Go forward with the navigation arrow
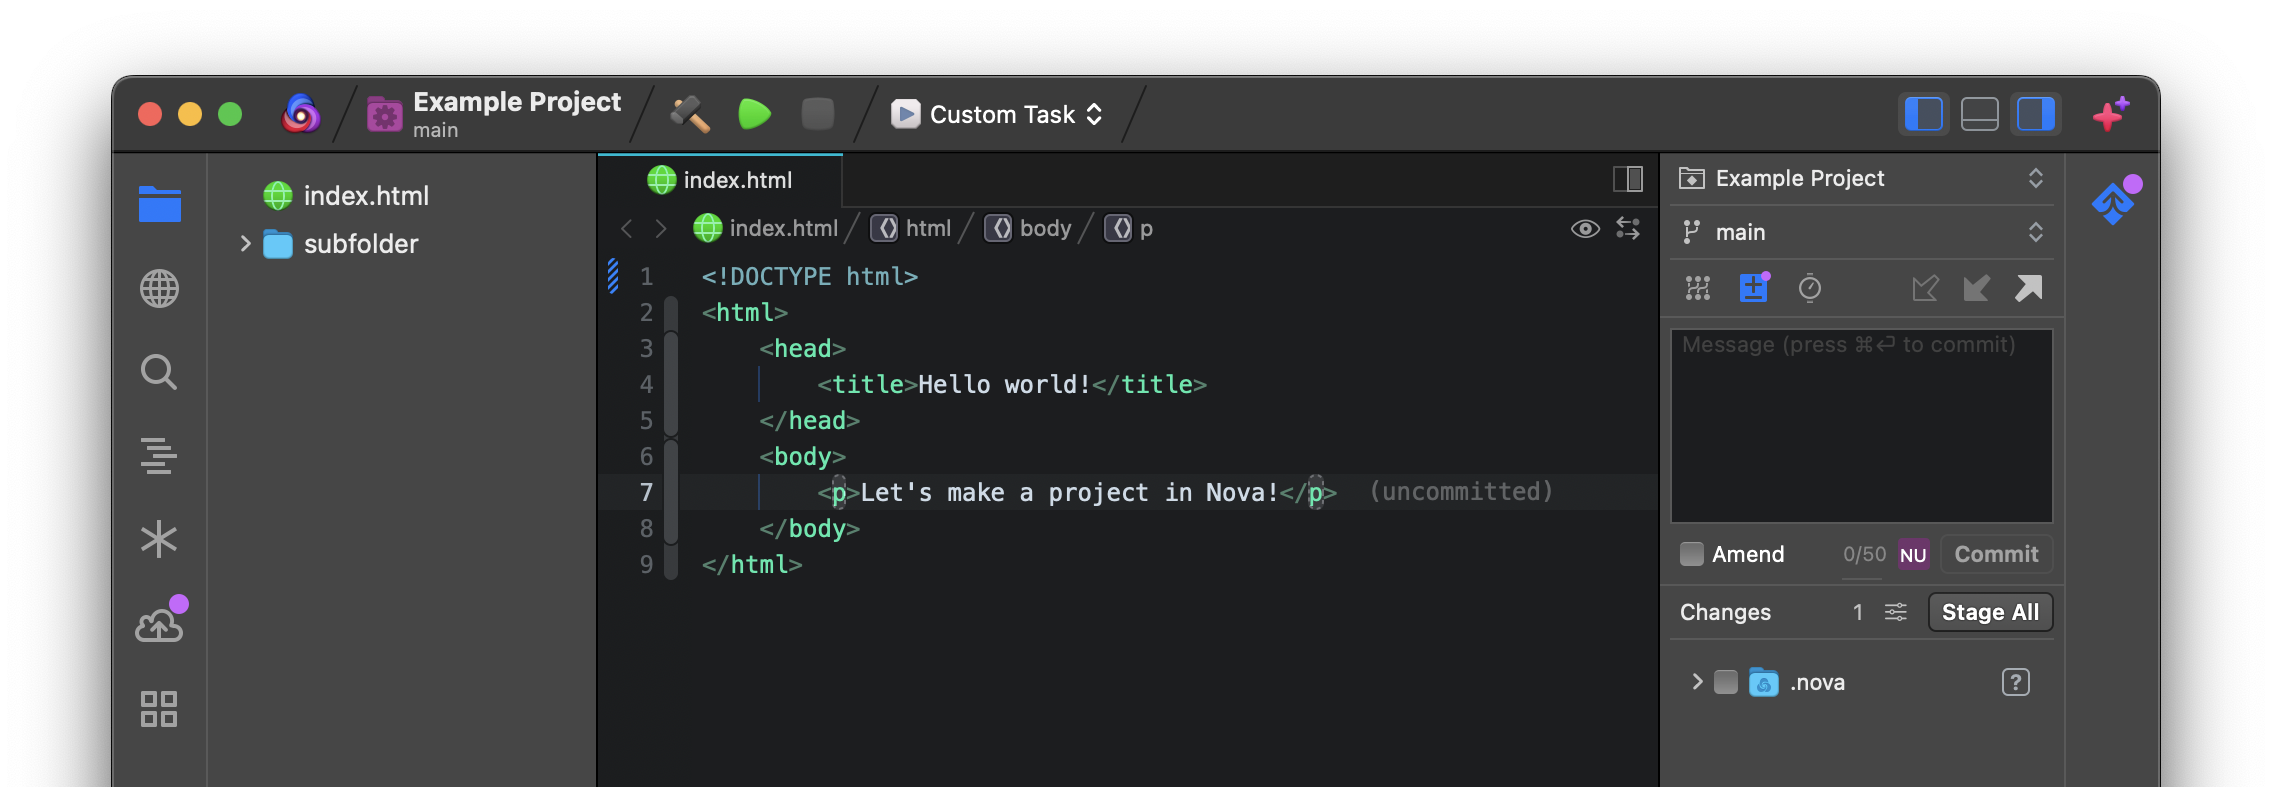Screen dimensions: 2272x787 (x=660, y=229)
